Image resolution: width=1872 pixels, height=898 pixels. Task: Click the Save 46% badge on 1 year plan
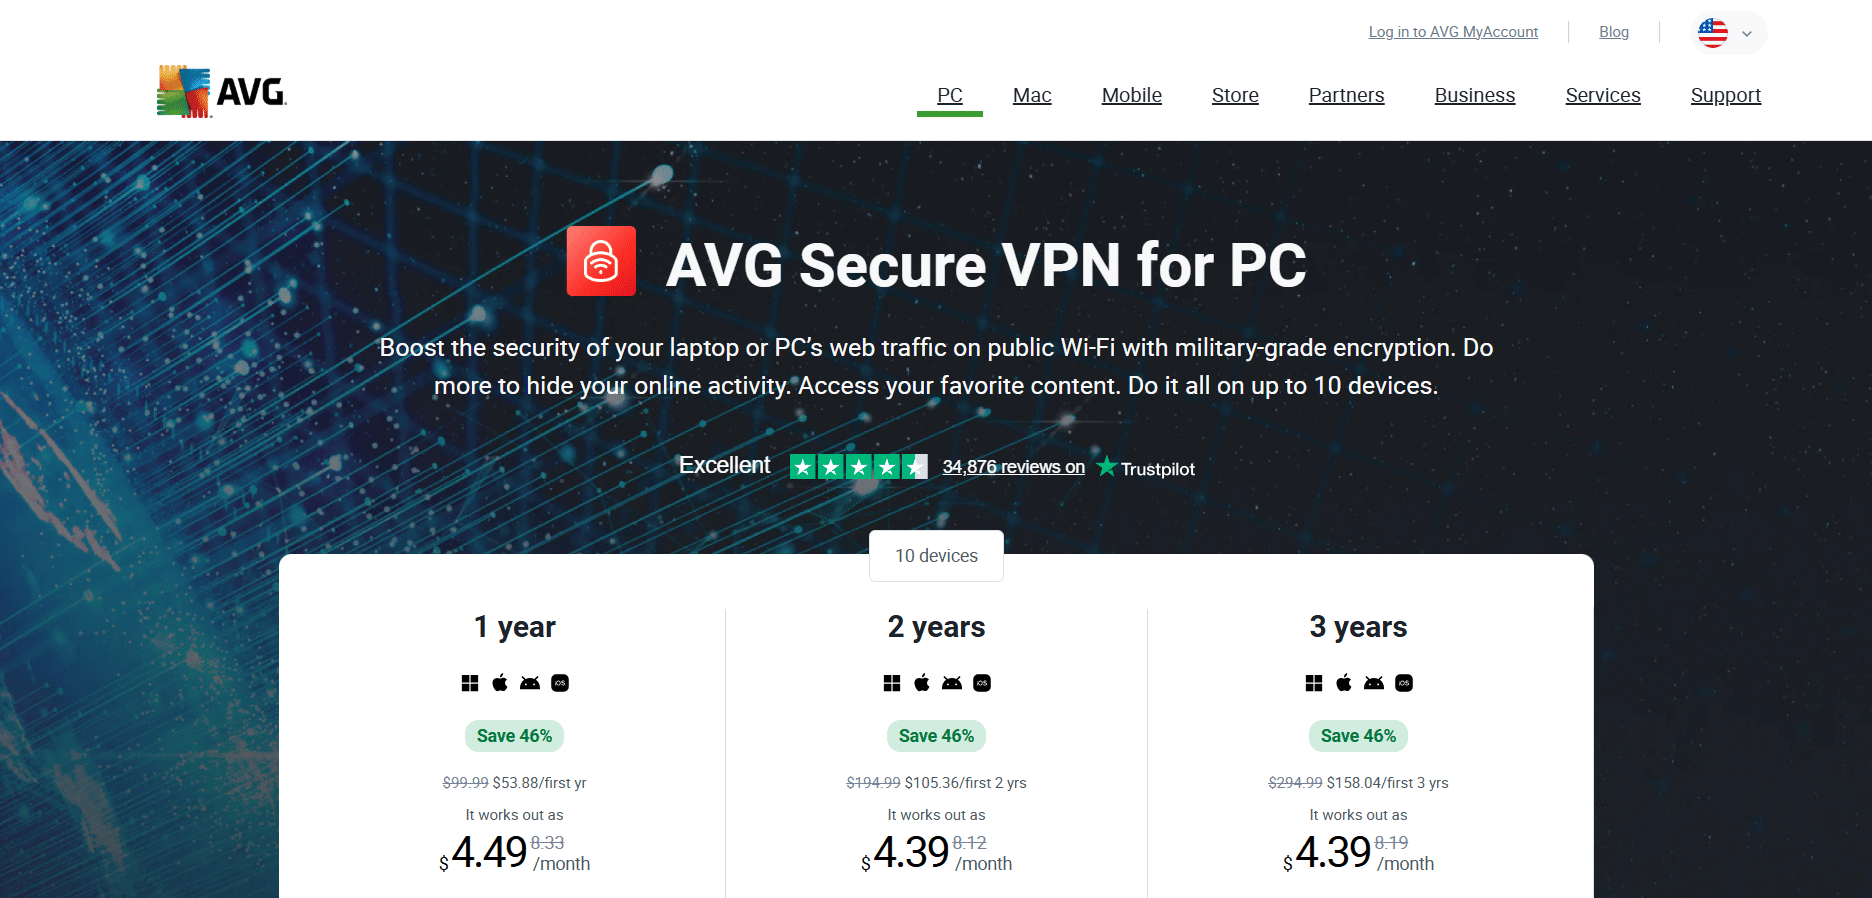[514, 736]
